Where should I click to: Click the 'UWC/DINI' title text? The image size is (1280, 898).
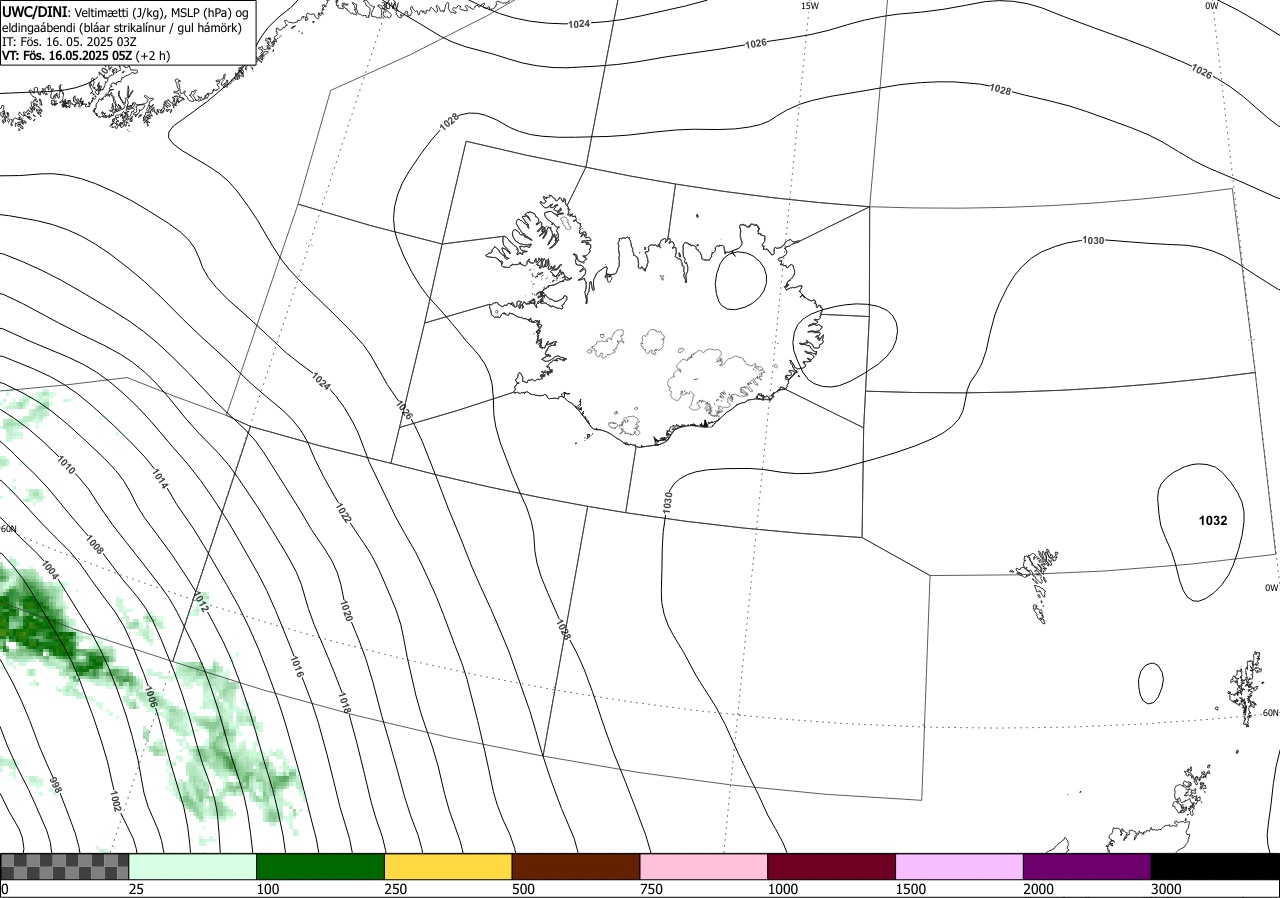[x=36, y=11]
